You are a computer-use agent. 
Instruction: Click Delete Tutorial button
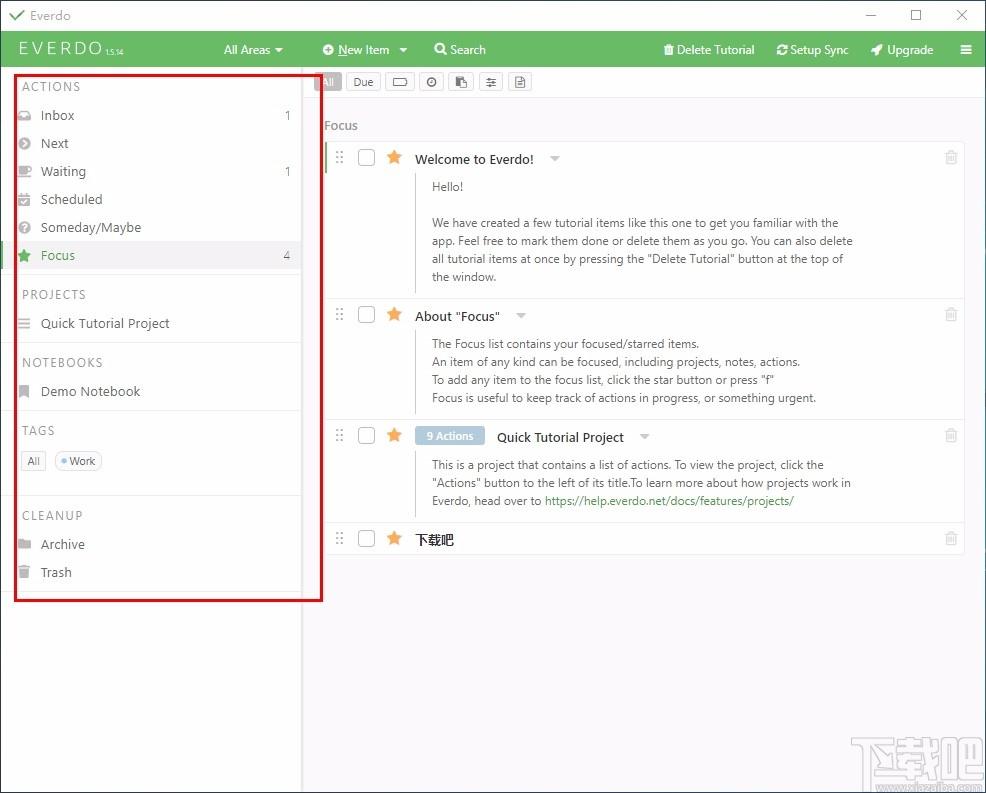[x=709, y=50]
